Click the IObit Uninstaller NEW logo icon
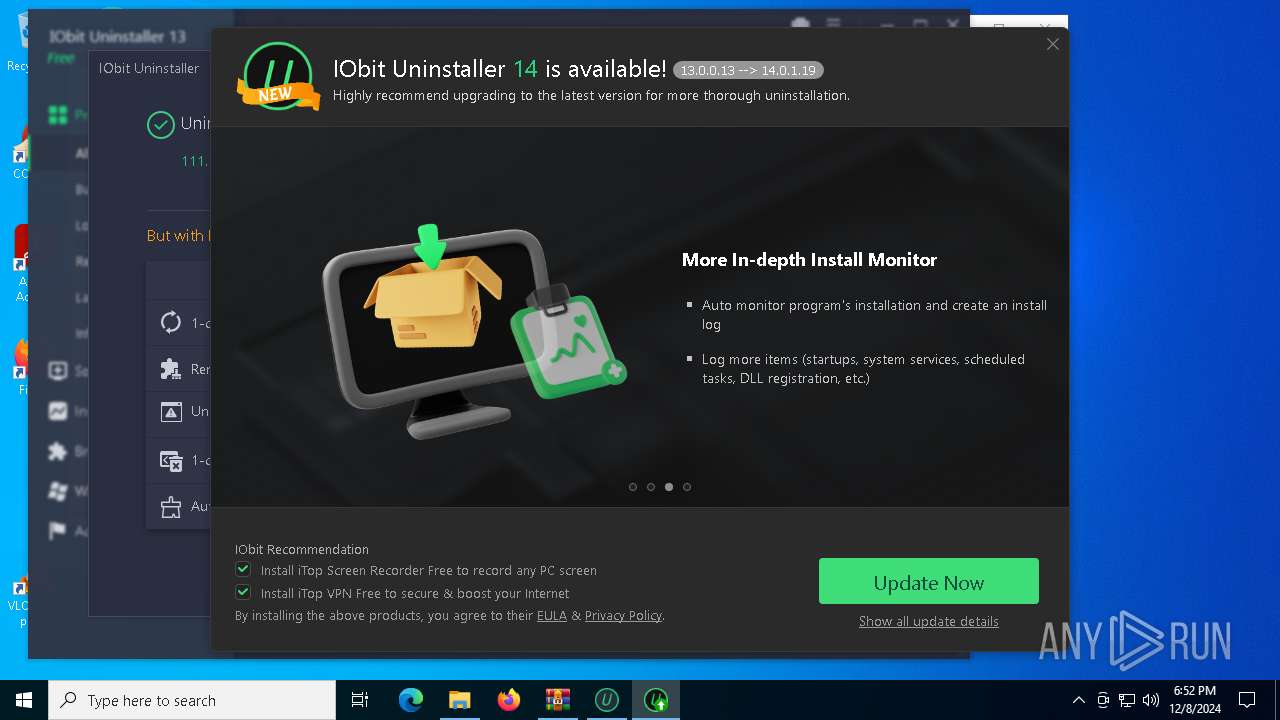Viewport: 1280px width, 720px height. coord(277,77)
